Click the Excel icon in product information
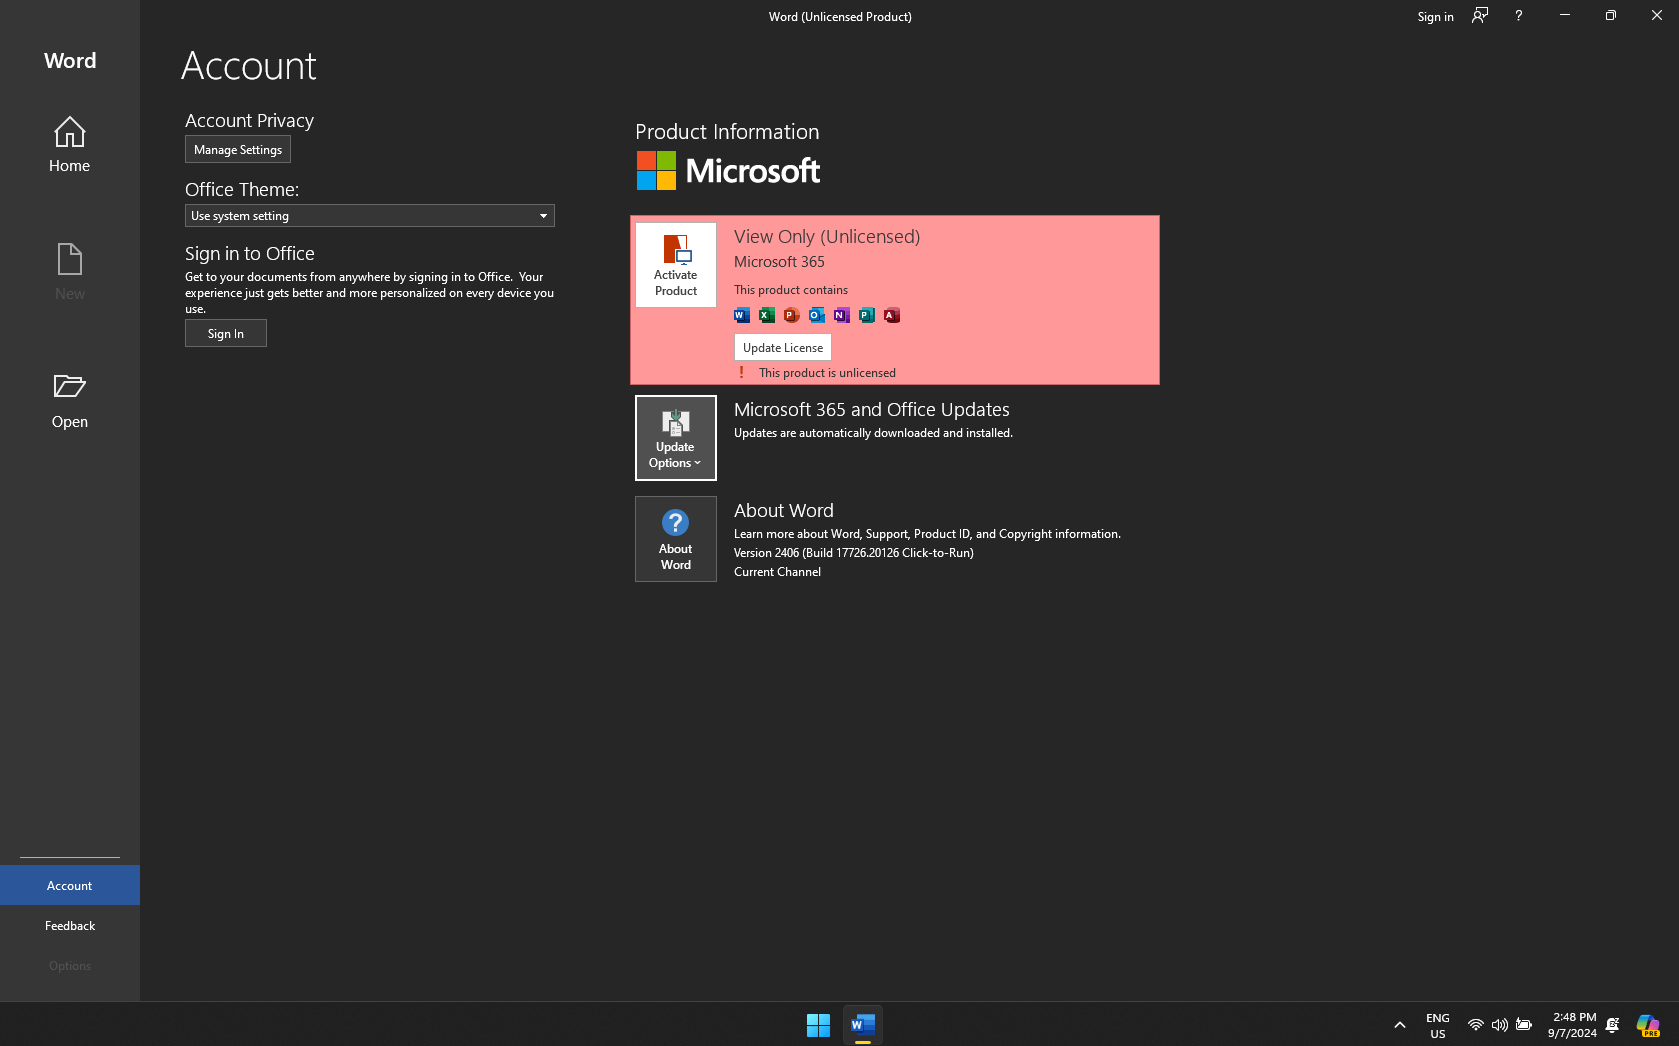This screenshot has height=1046, width=1679. pyautogui.click(x=766, y=315)
